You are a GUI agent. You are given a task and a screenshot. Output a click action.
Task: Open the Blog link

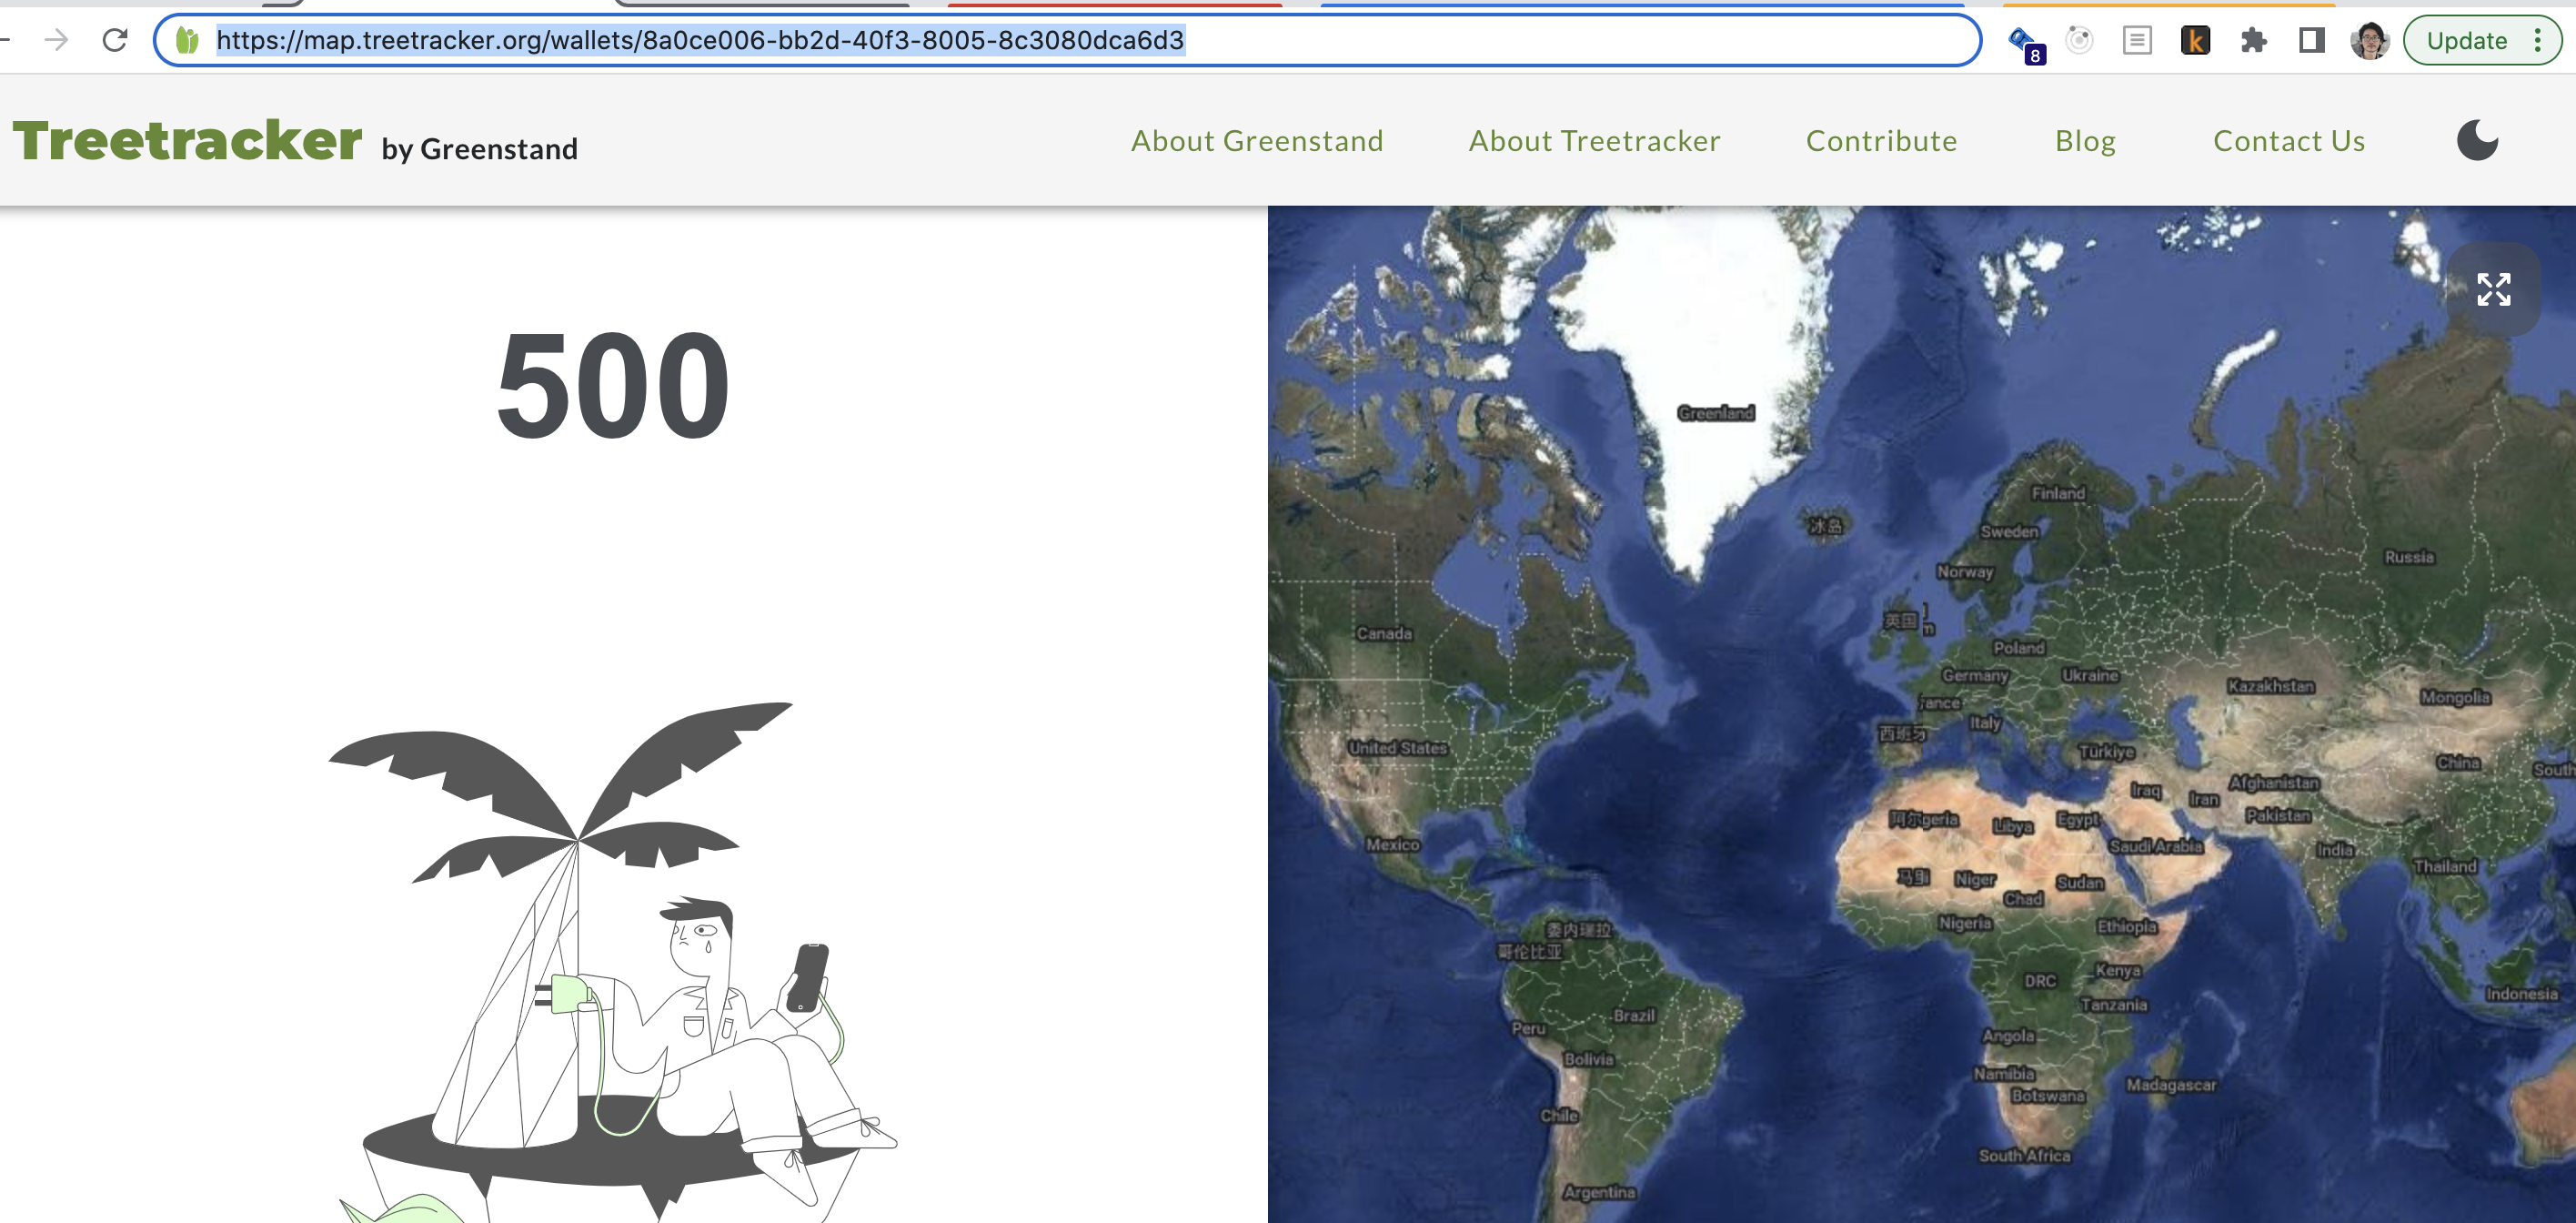[2085, 141]
